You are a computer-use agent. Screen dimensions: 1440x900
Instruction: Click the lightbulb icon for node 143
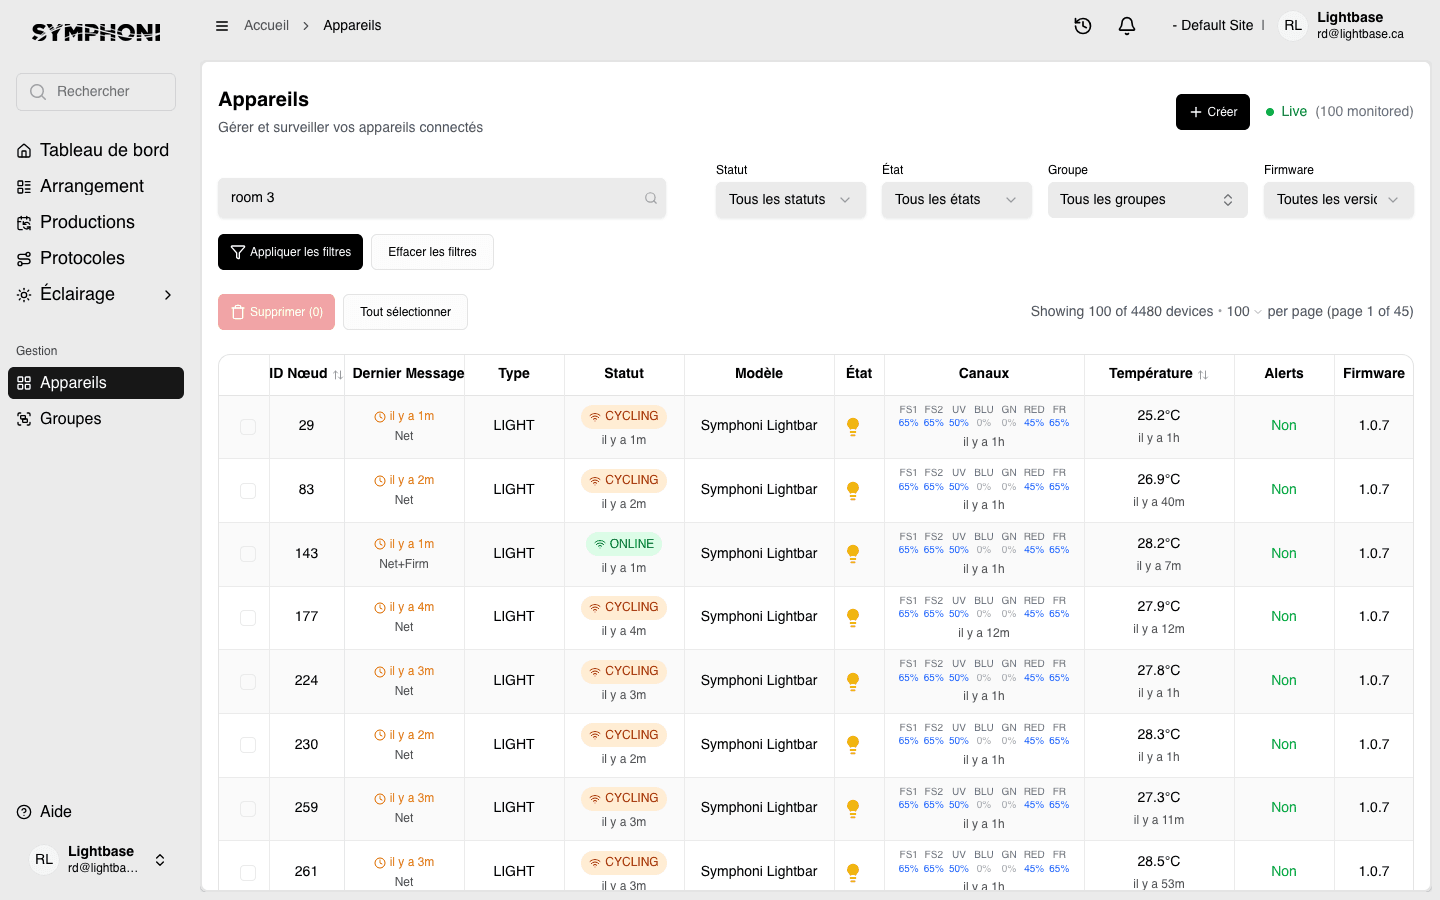(x=853, y=554)
